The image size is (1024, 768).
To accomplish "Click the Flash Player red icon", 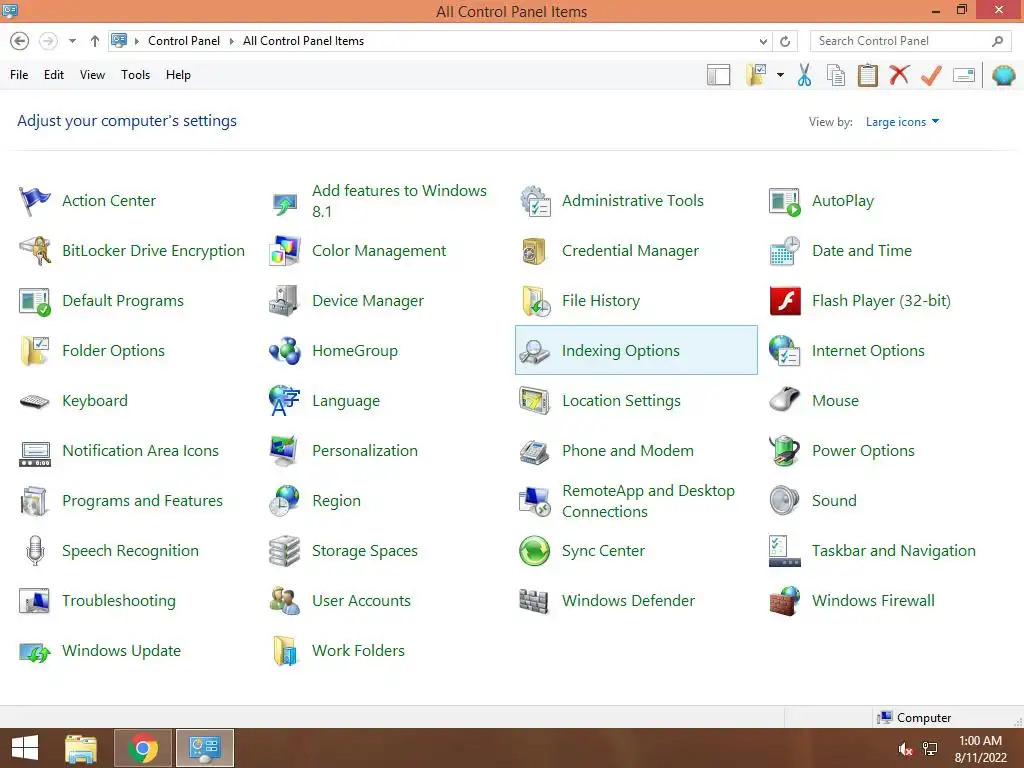I will (x=785, y=301).
